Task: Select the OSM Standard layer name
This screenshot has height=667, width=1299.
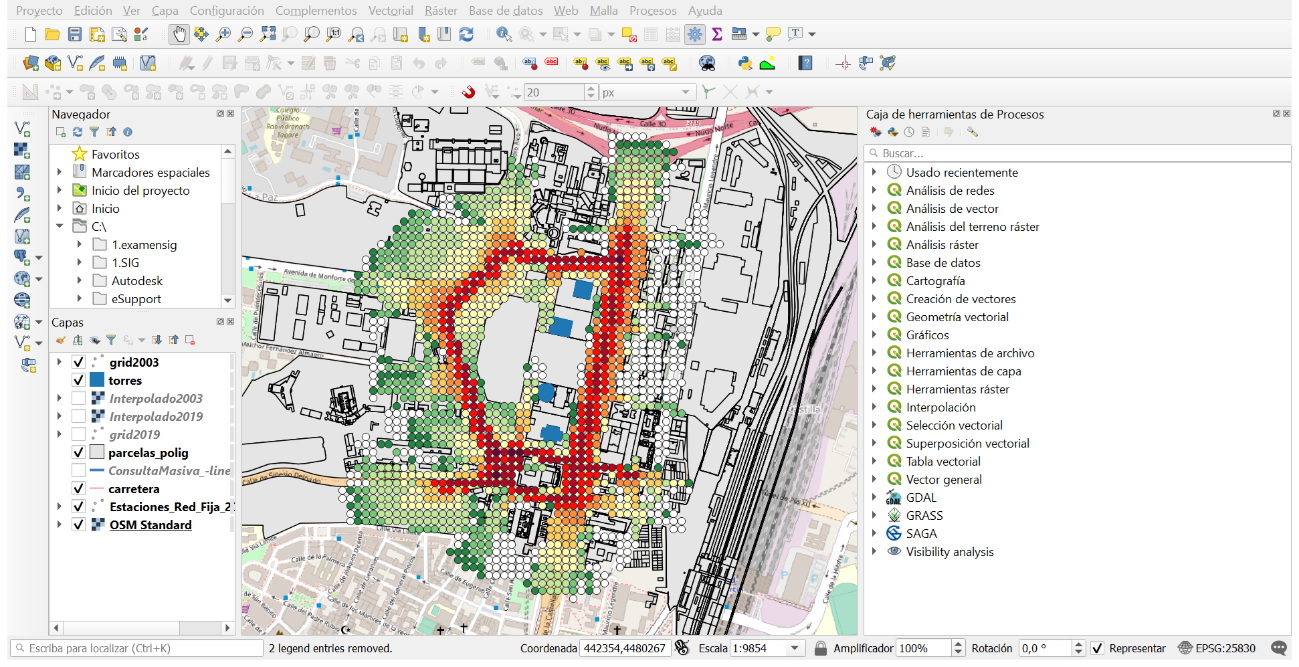Action: tap(150, 525)
